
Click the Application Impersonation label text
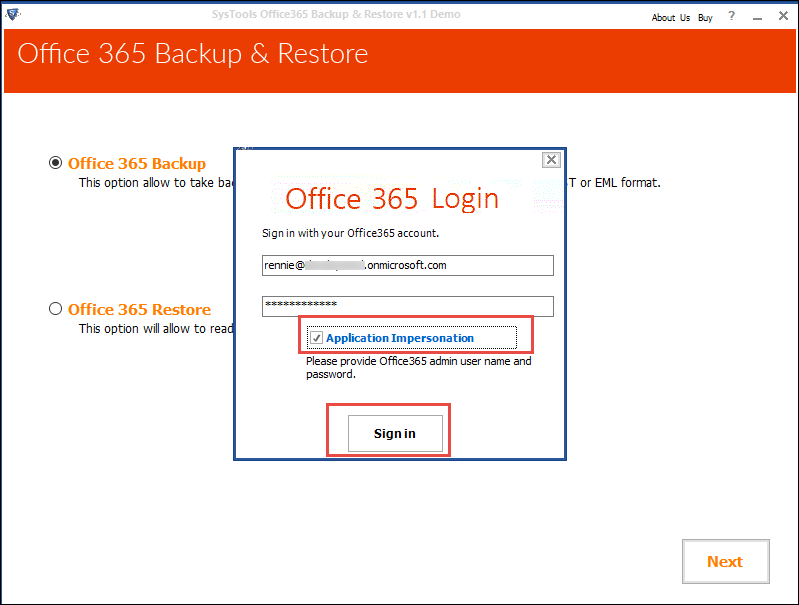400,338
